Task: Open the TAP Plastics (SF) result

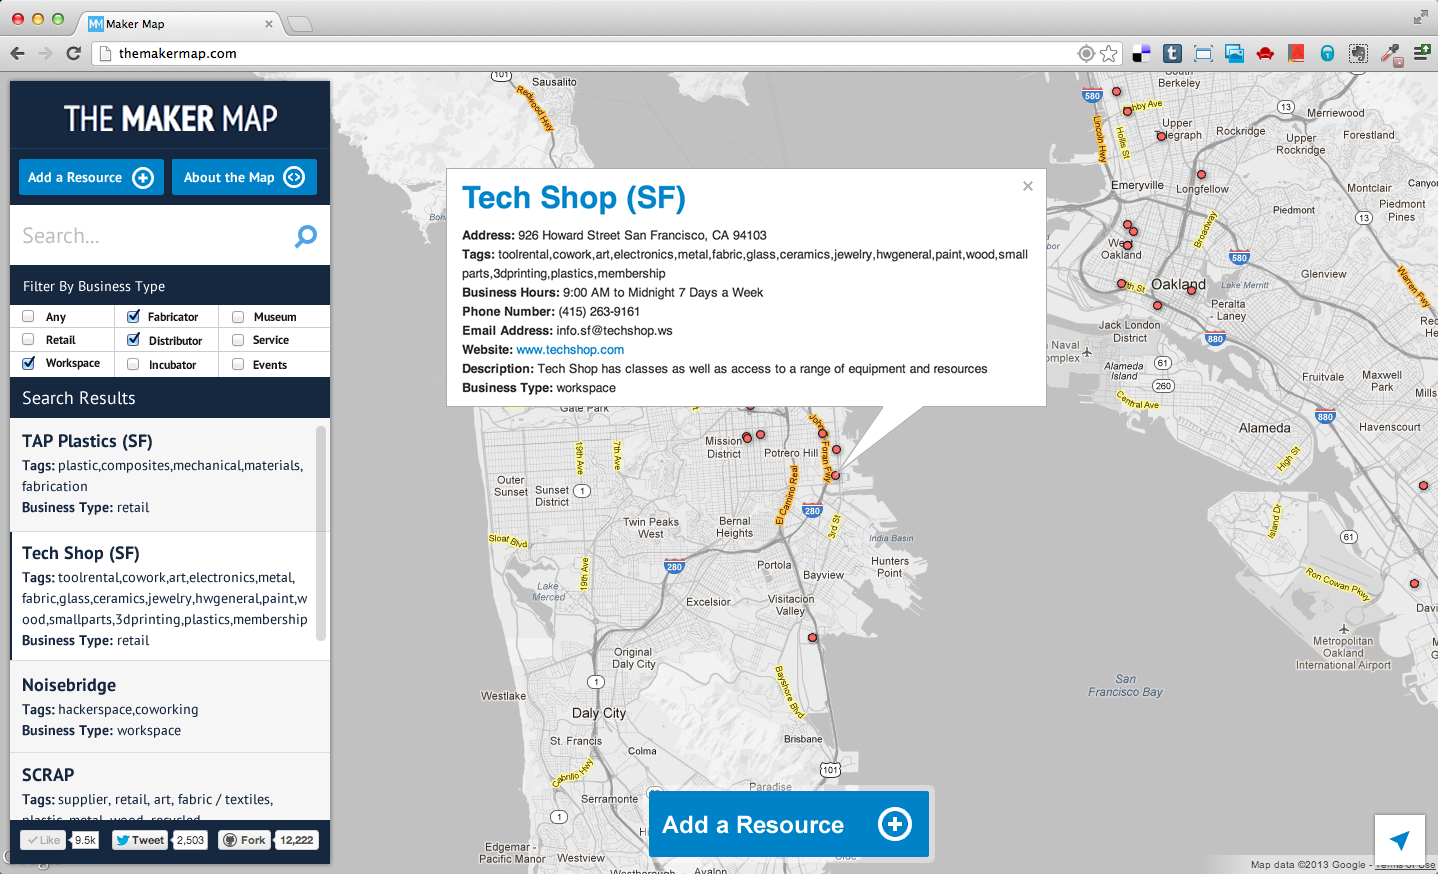Action: pos(87,441)
